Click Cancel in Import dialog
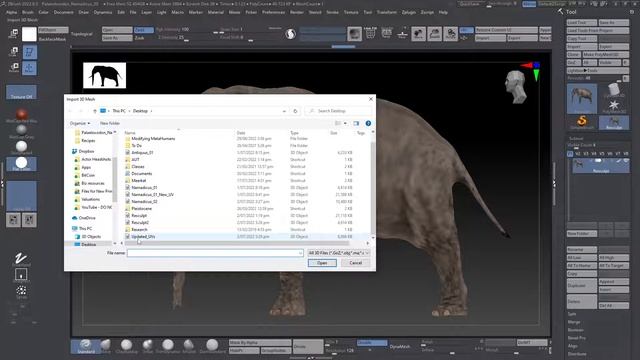This screenshot has width=640, height=360. (356, 263)
